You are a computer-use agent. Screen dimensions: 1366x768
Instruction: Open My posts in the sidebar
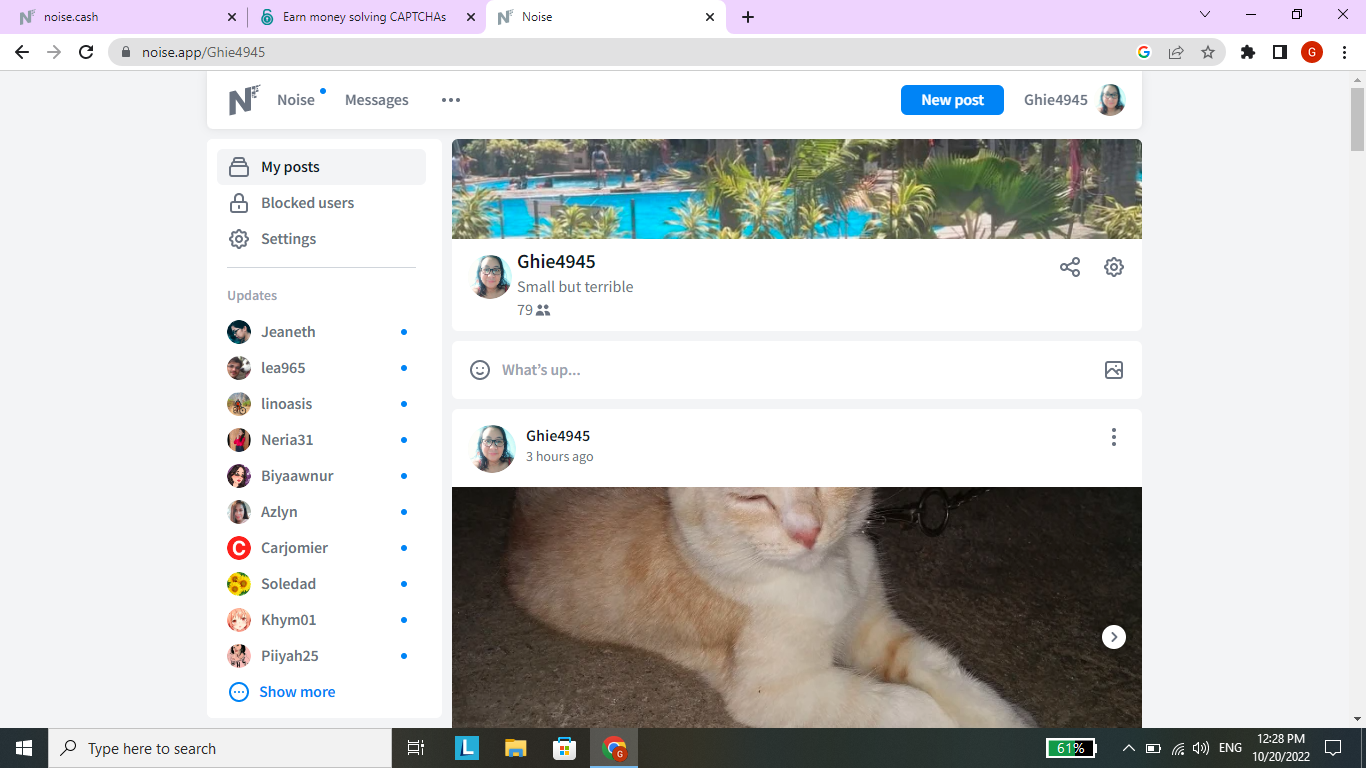point(321,167)
